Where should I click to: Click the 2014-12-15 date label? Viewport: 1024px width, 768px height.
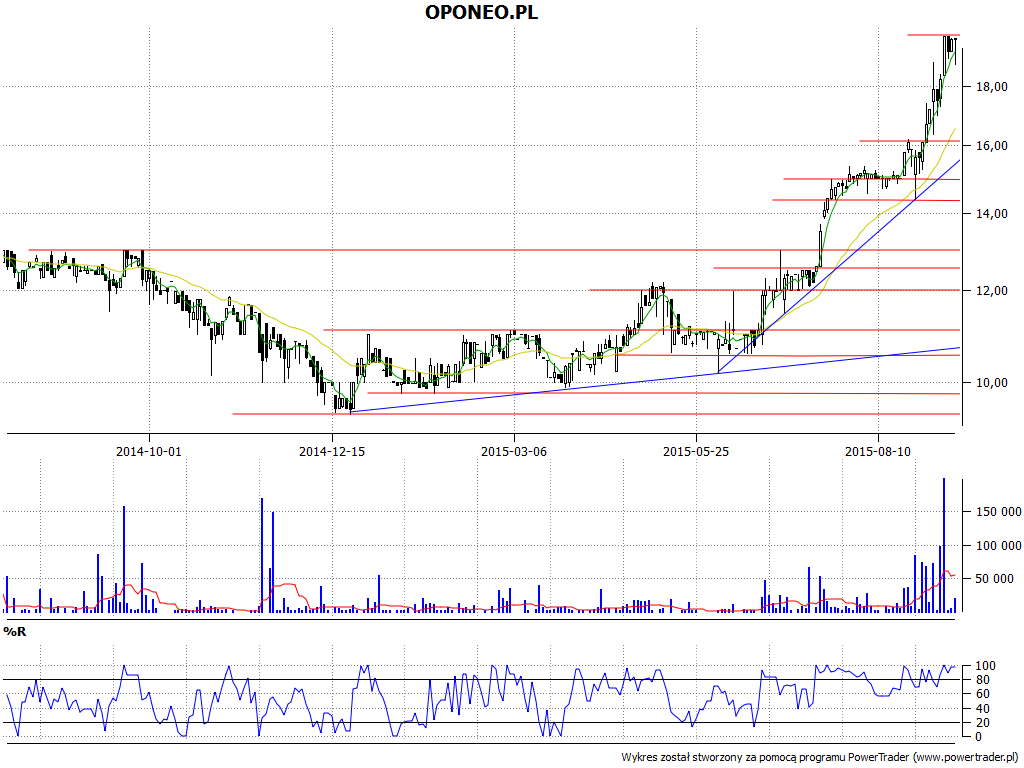[x=332, y=451]
